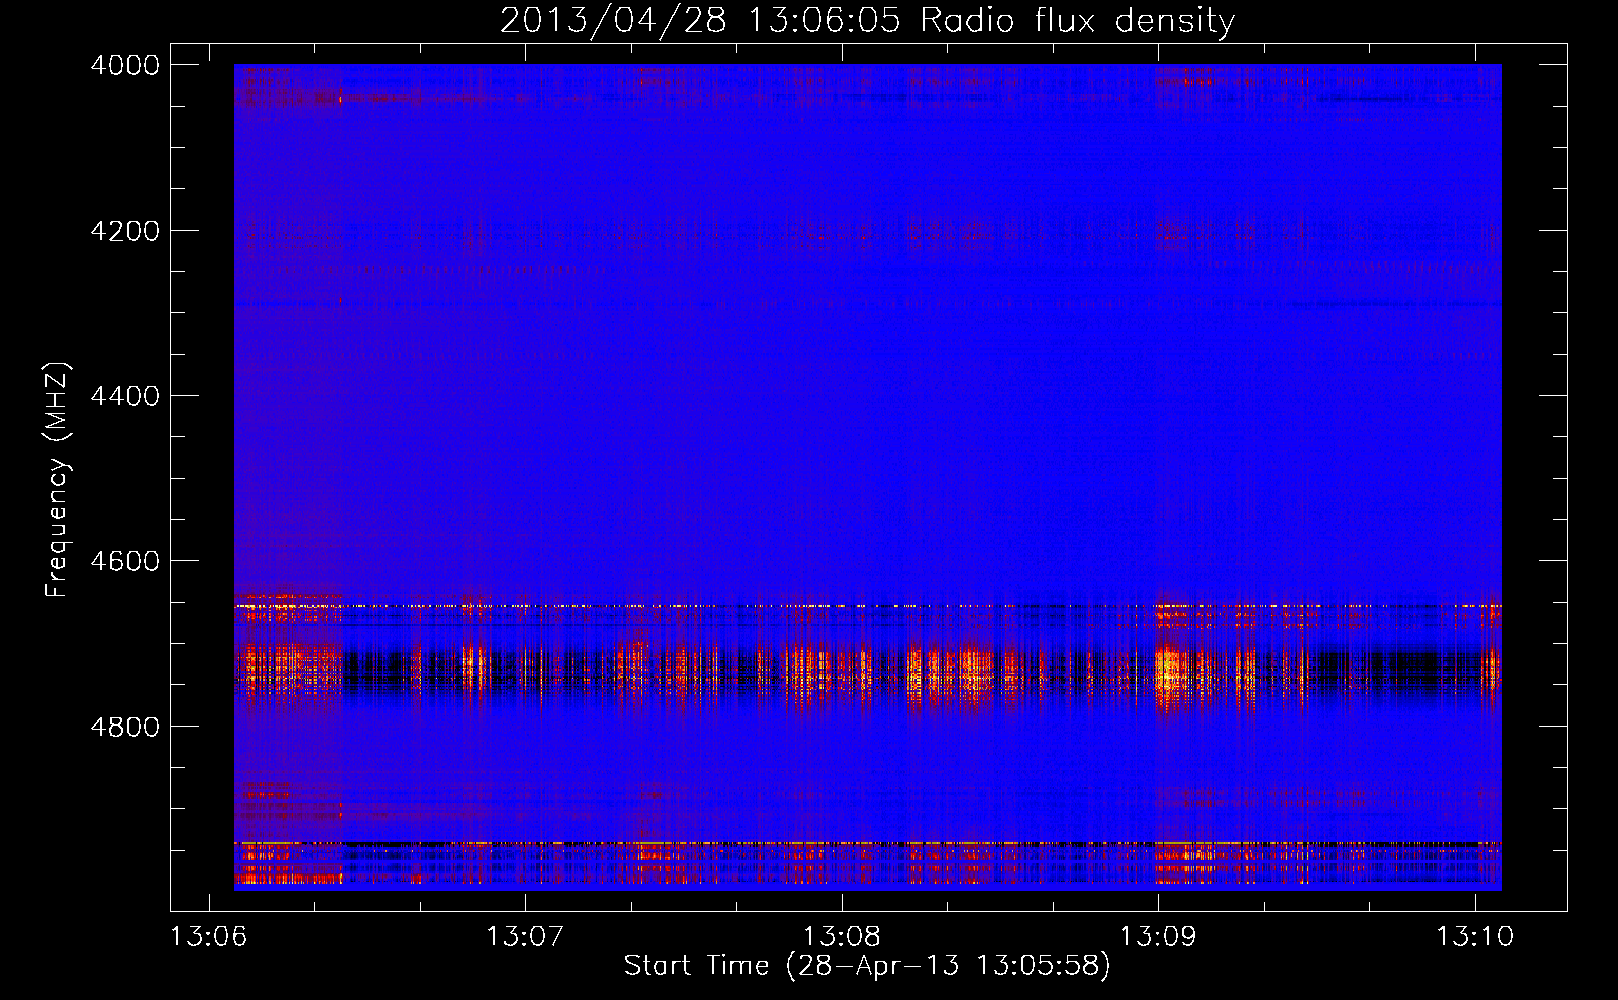Click the '4000' frequency axis label
The width and height of the screenshot is (1618, 1000).
125,65
